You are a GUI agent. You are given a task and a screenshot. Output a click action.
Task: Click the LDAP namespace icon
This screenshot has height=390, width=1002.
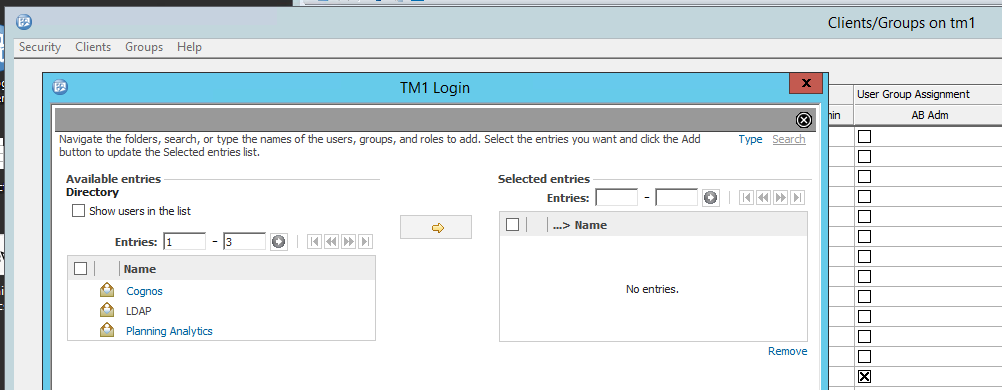[107, 310]
